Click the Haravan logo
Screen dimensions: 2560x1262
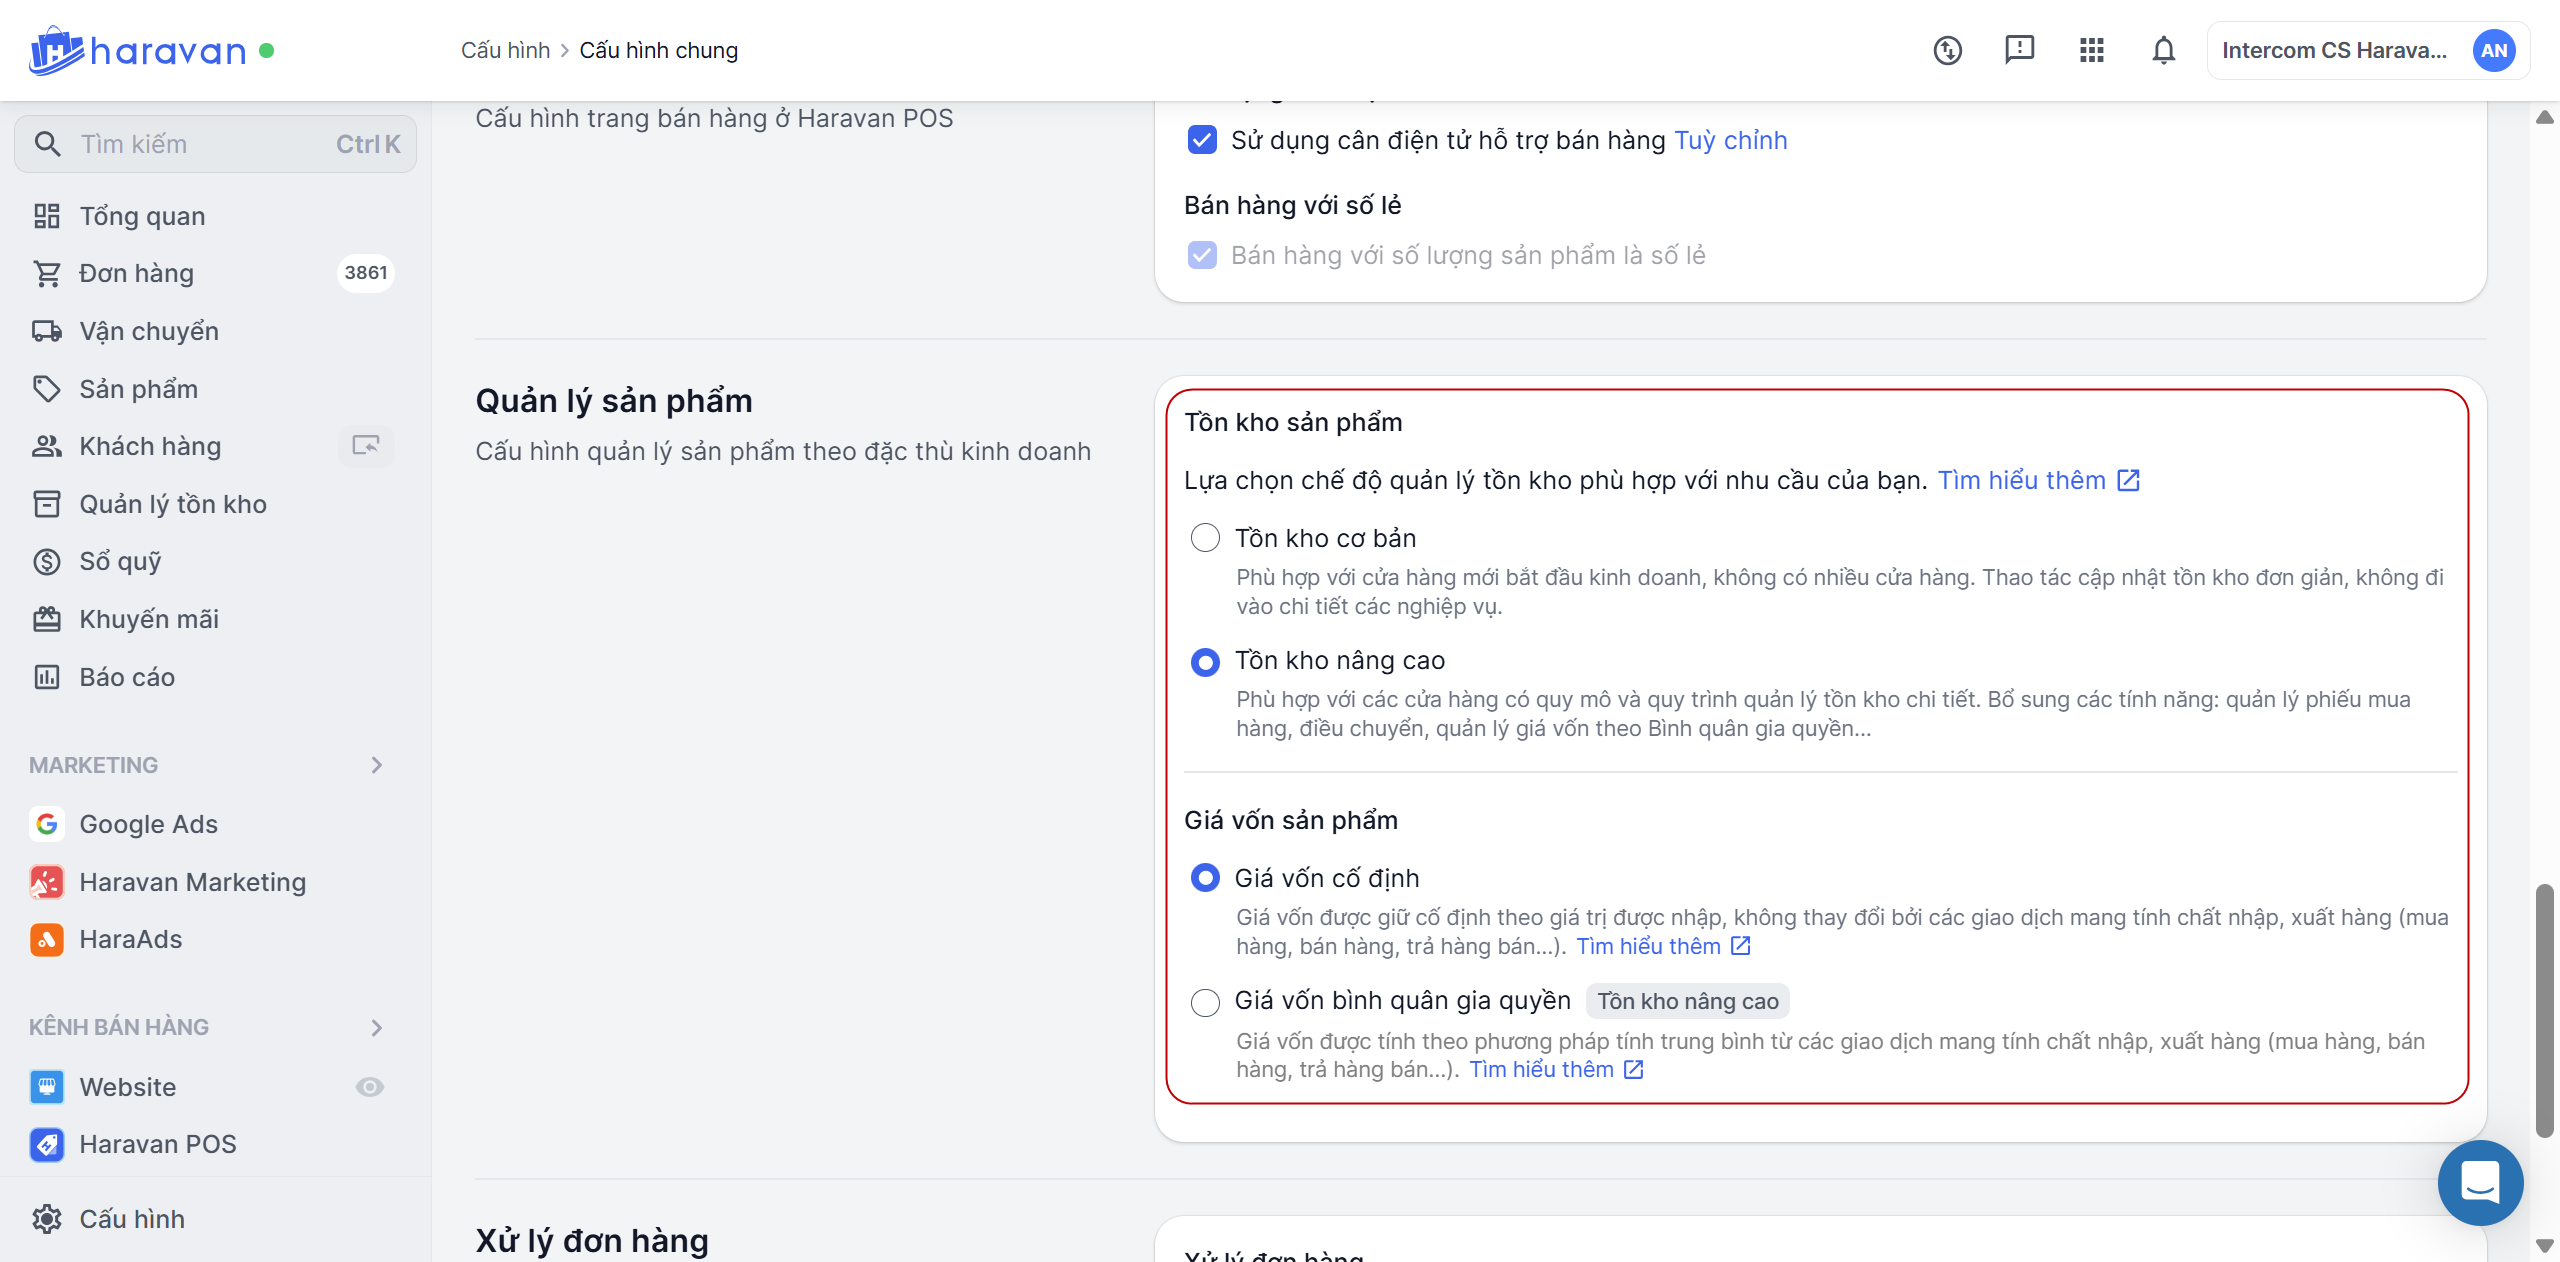point(139,50)
